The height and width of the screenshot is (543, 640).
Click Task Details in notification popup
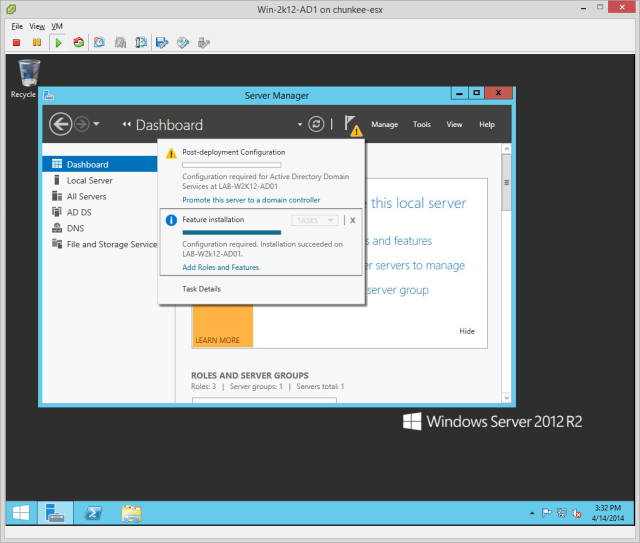click(201, 289)
